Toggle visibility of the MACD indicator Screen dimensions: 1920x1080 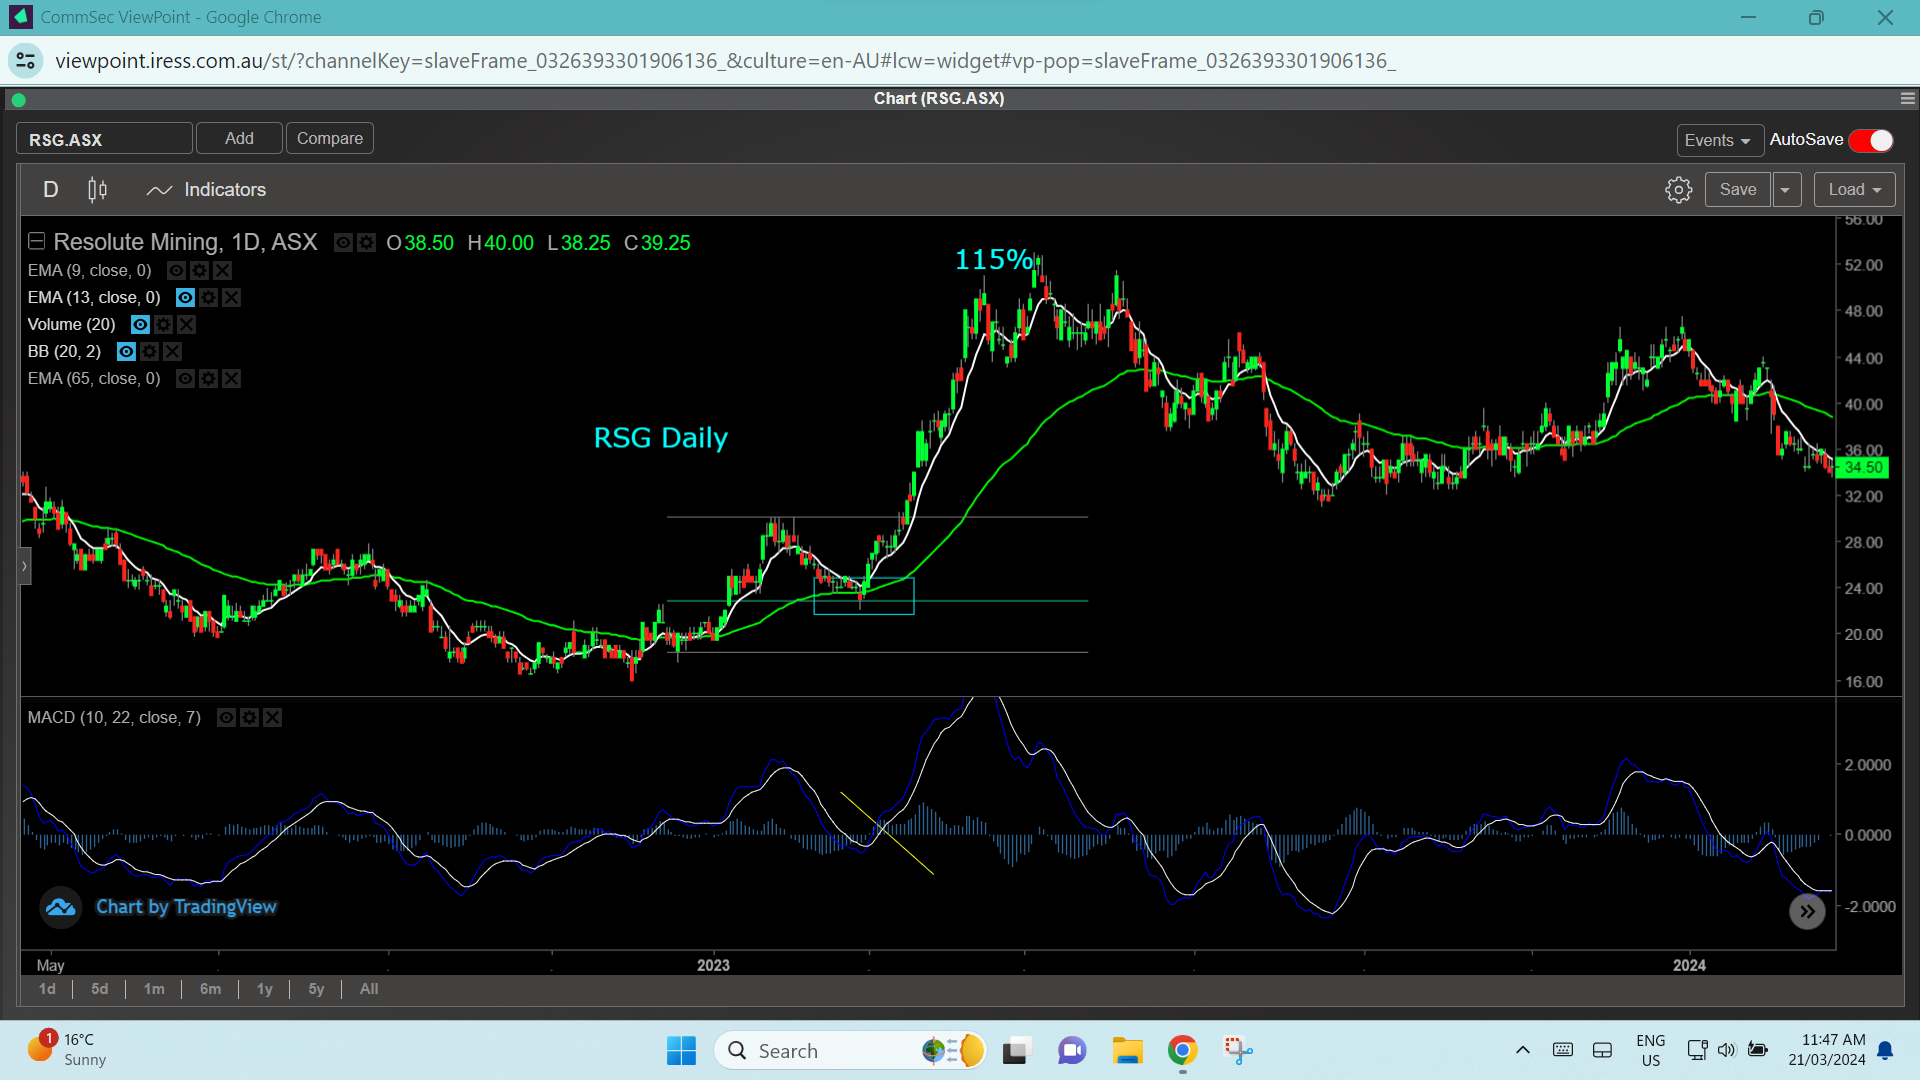tap(227, 718)
